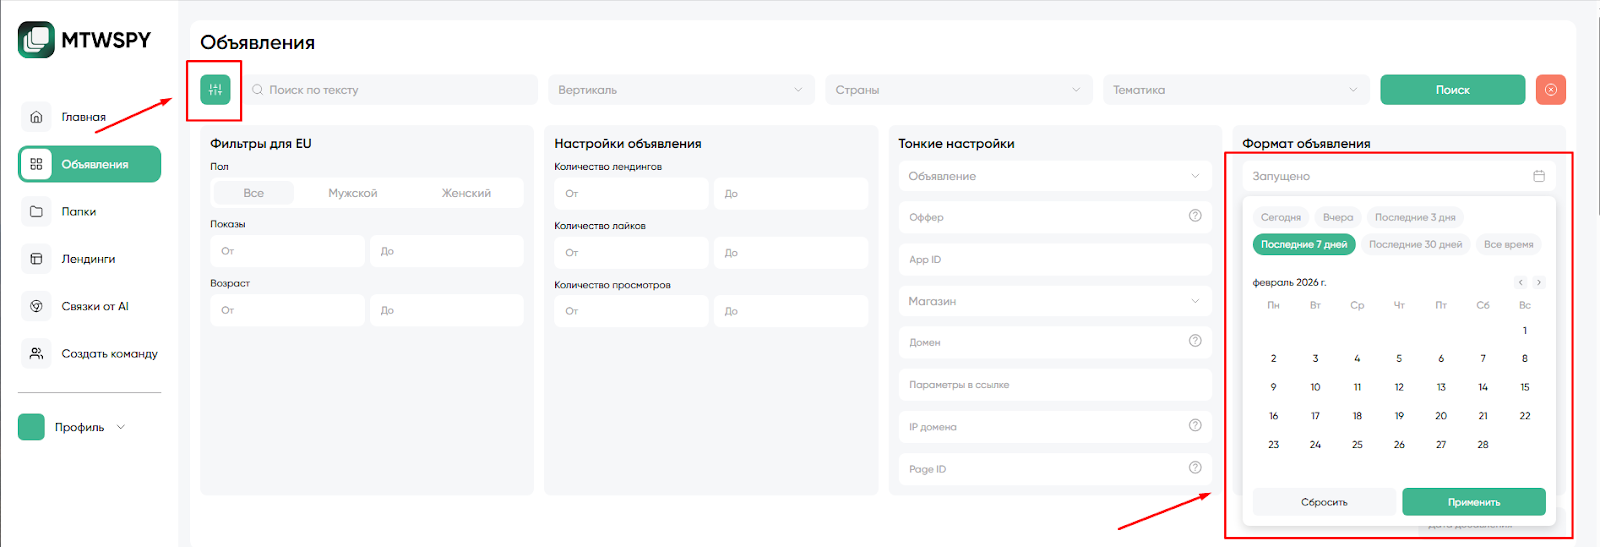
Task: Open Лендинги in the sidebar
Action: click(88, 259)
